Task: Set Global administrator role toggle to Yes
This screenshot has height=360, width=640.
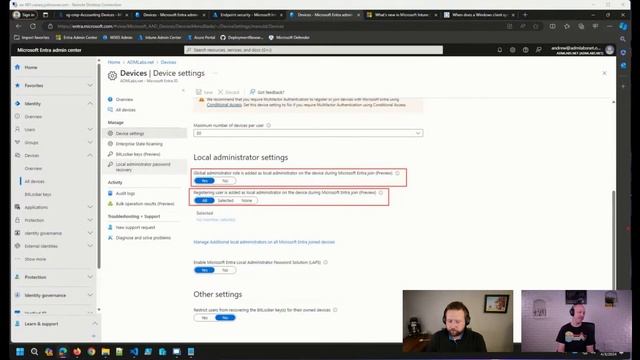Action: click(x=204, y=181)
